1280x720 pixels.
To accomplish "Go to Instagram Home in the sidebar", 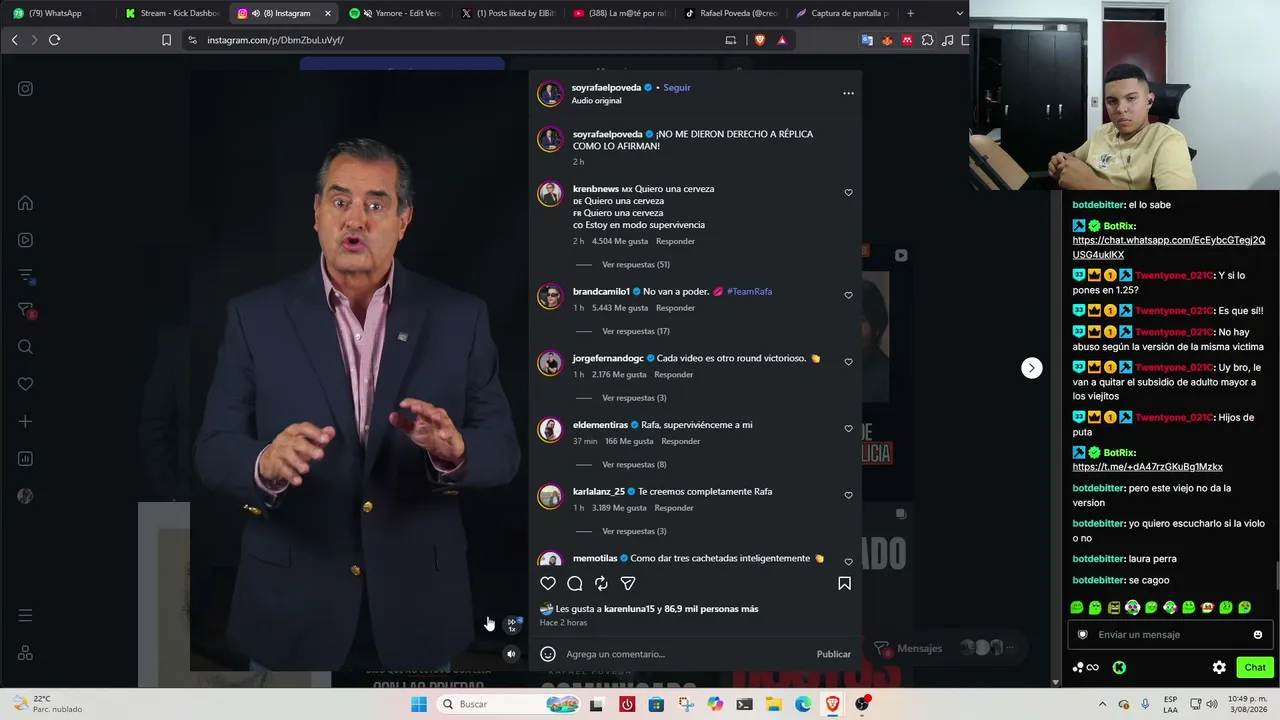I will 25,203.
